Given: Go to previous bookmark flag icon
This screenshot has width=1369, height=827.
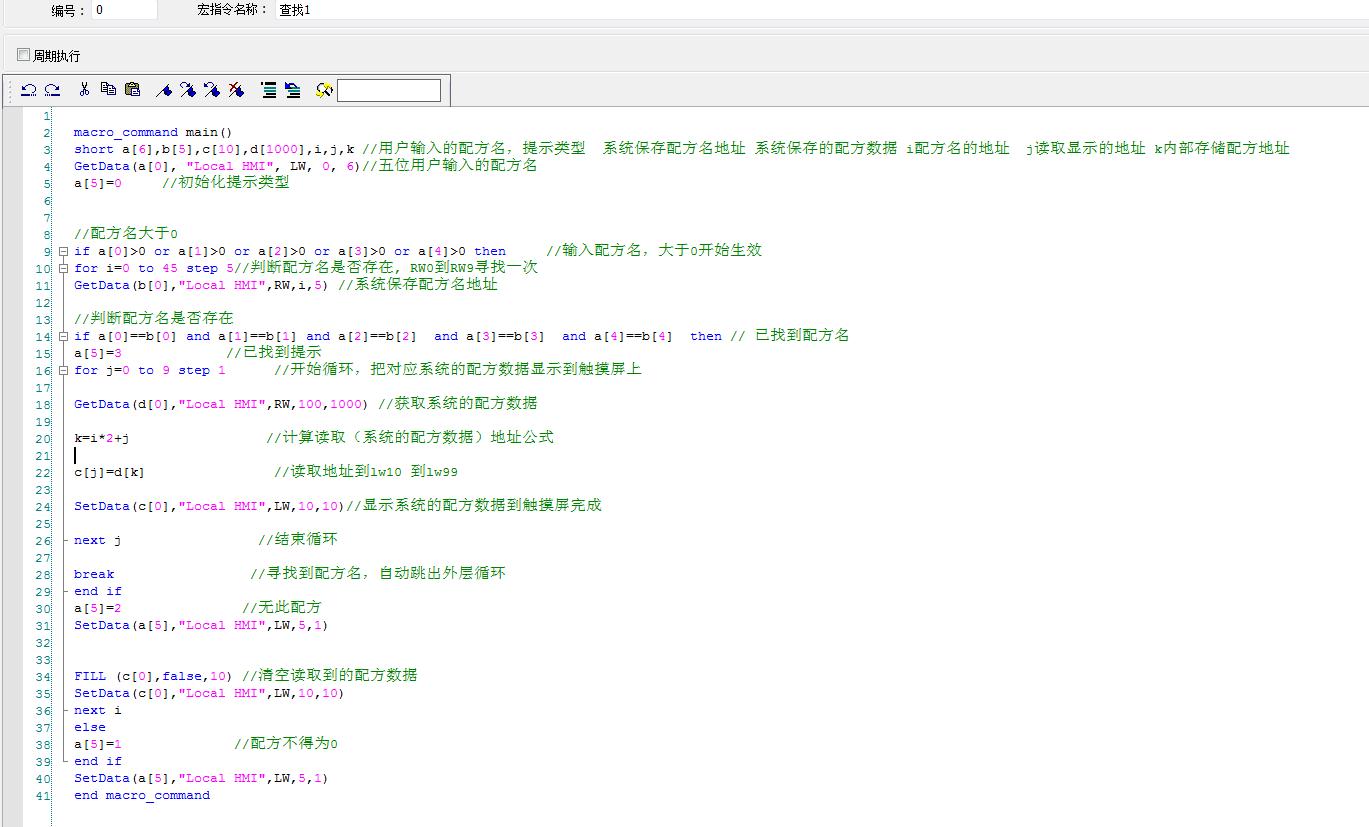Looking at the screenshot, I should (x=211, y=90).
